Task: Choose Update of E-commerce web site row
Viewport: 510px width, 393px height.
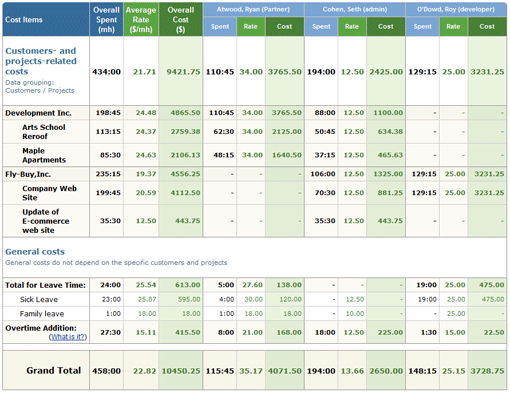Action: coord(255,221)
